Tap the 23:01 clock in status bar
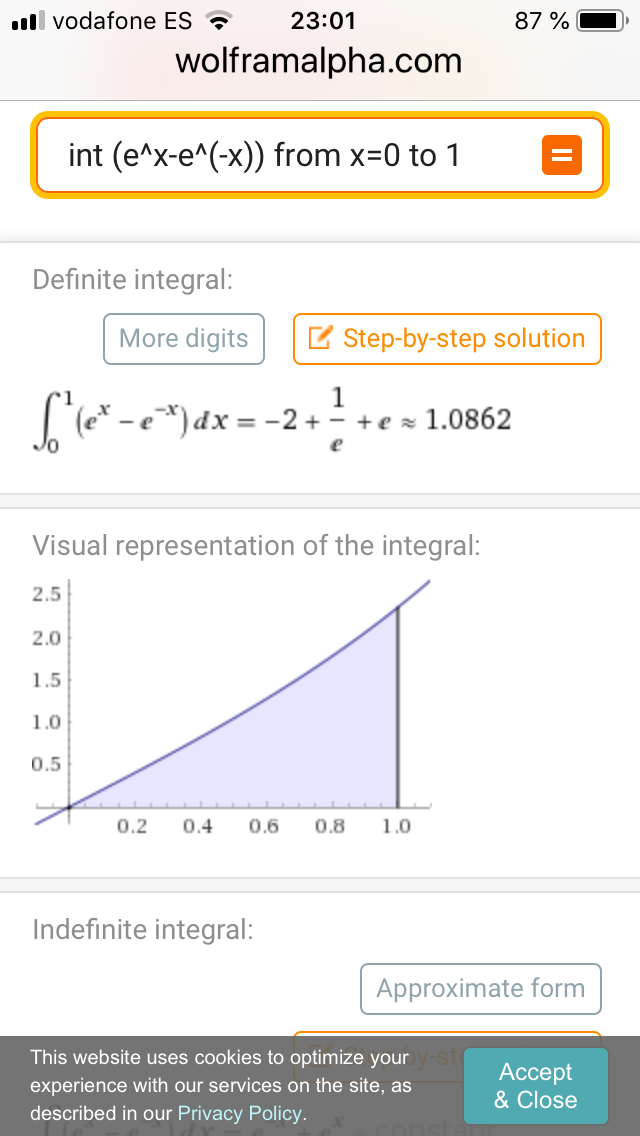The width and height of the screenshot is (640, 1136). [x=321, y=21]
